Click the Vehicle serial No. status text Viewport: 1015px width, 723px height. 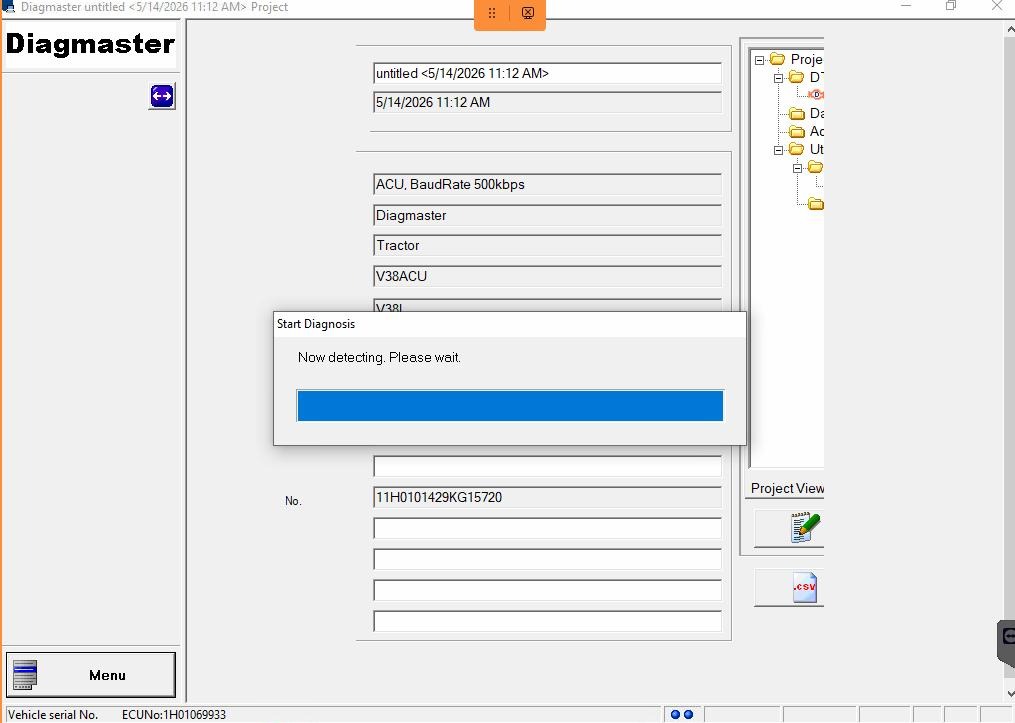click(x=52, y=715)
